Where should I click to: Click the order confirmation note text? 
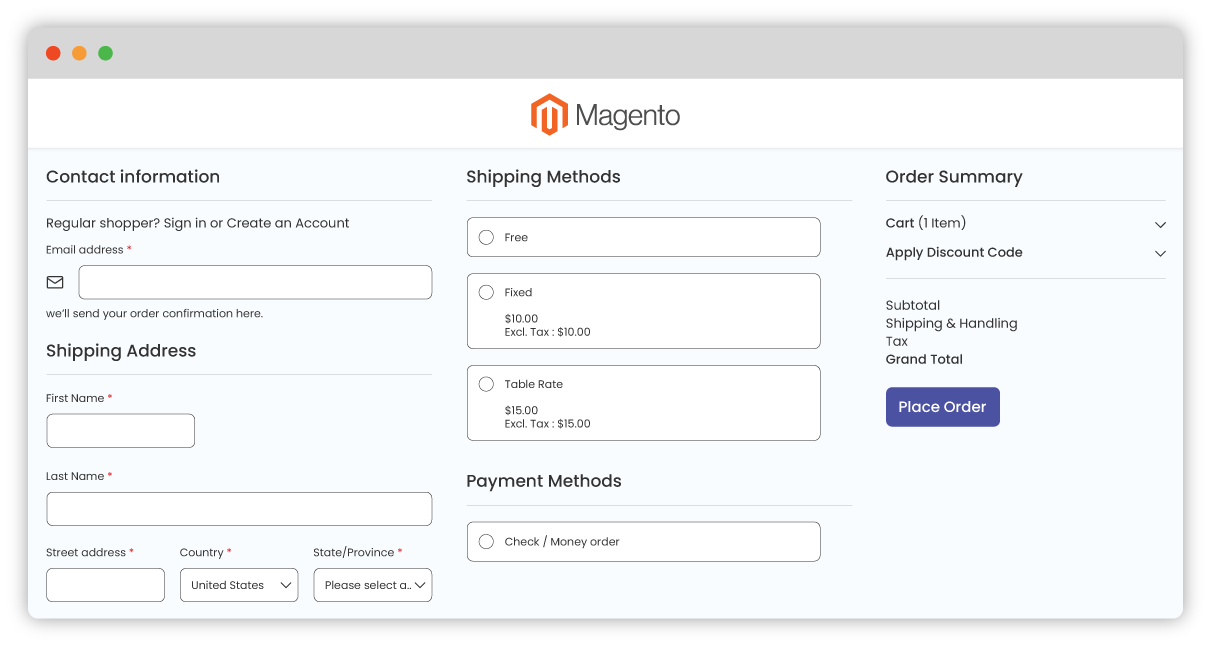154,313
